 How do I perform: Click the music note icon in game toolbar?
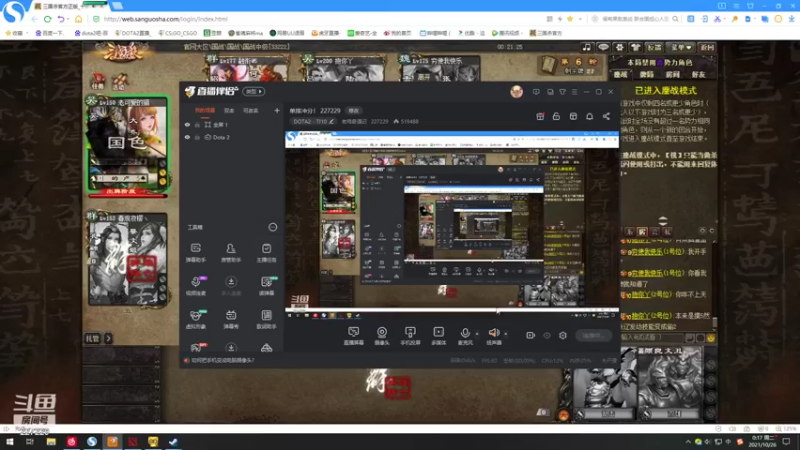tap(587, 47)
